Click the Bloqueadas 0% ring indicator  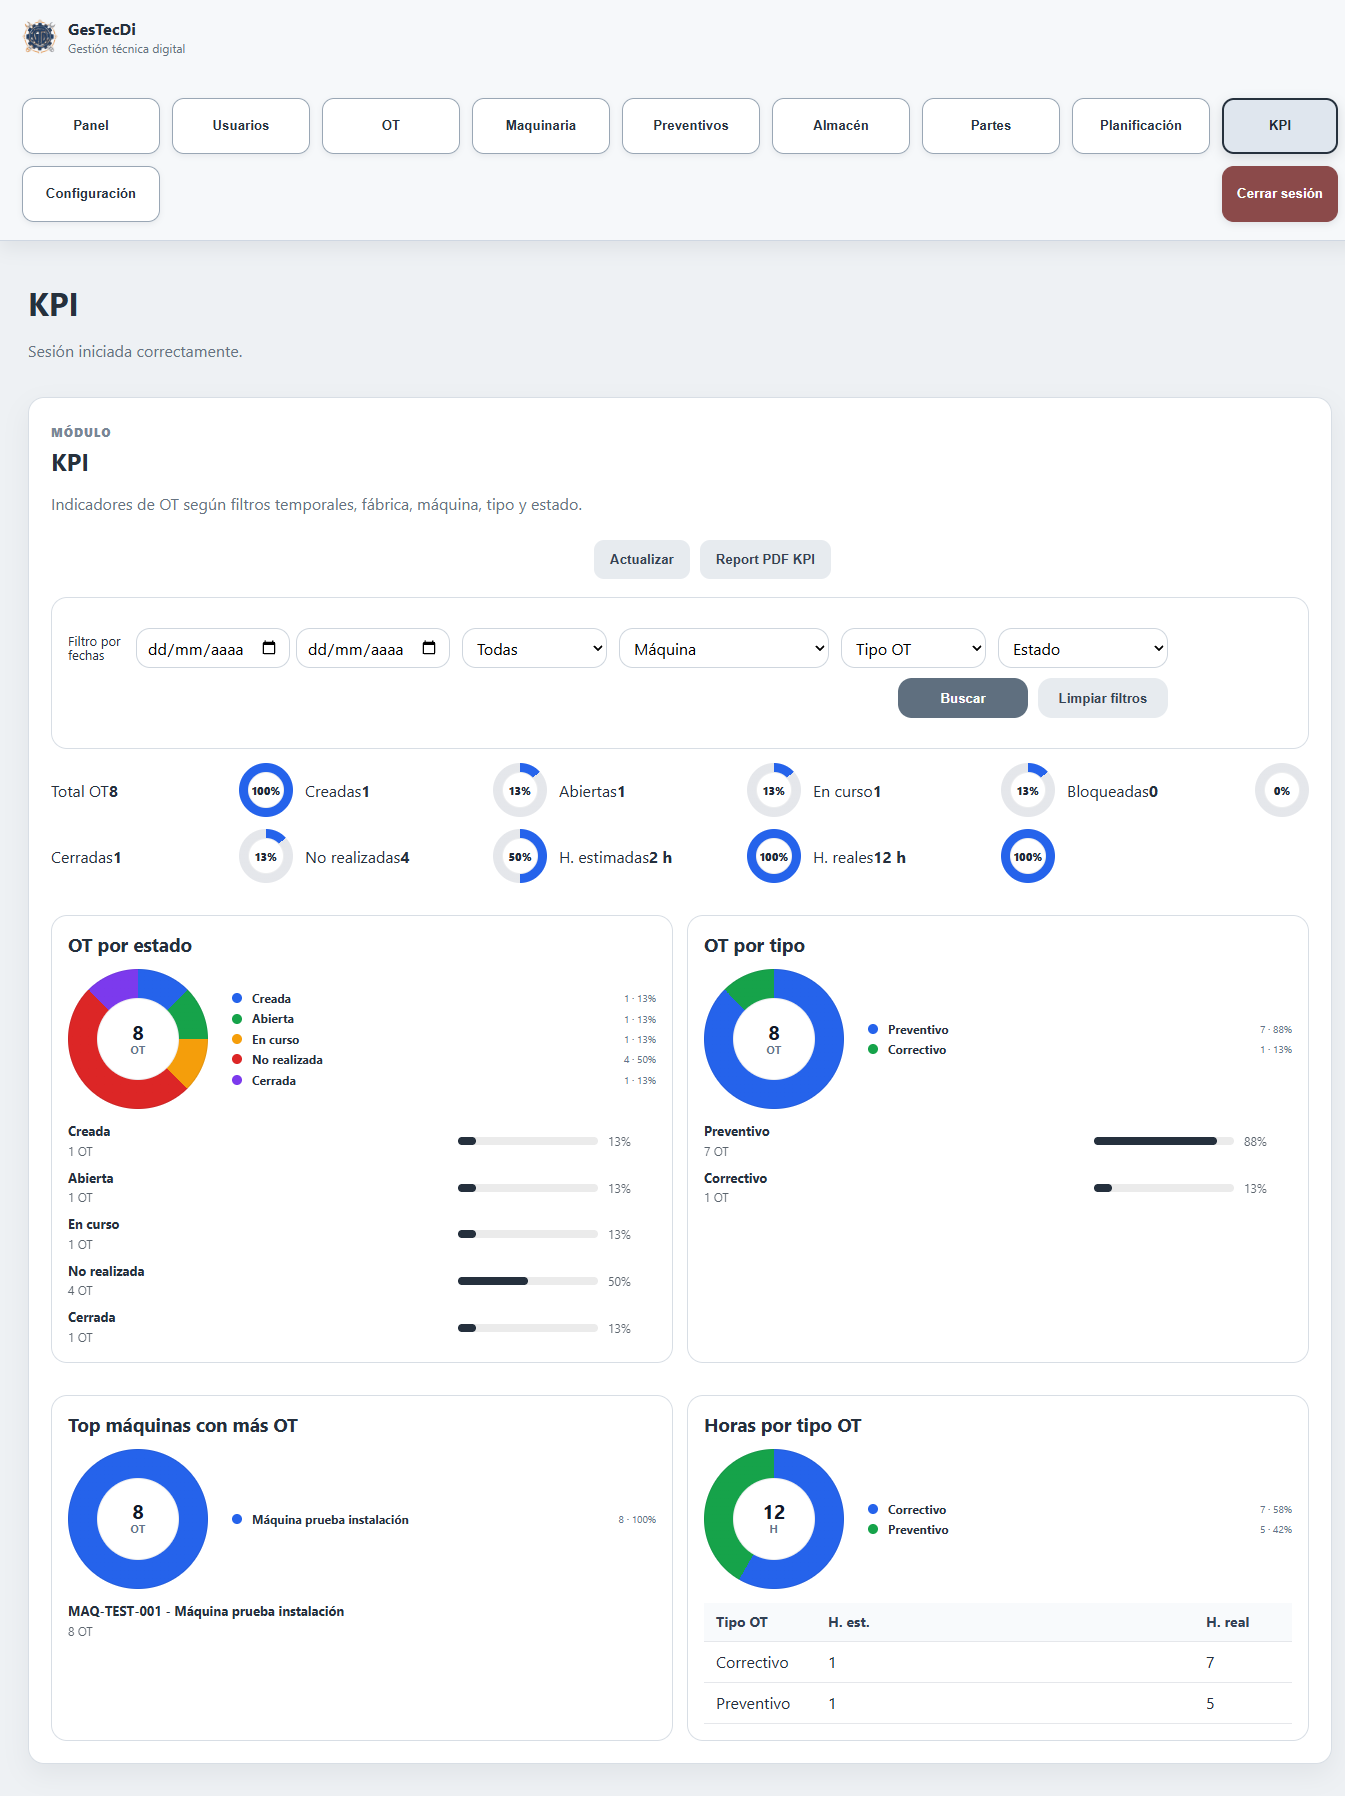pos(1282,790)
